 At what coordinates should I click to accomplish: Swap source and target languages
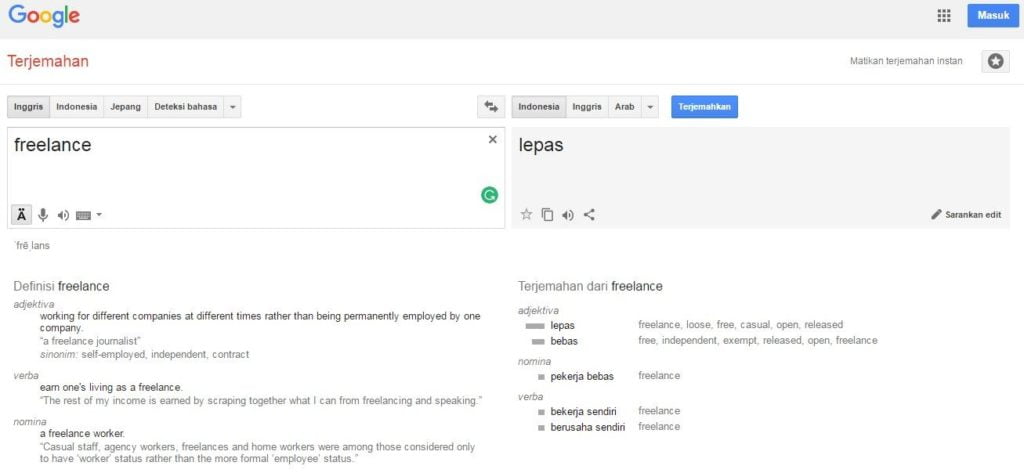(491, 107)
